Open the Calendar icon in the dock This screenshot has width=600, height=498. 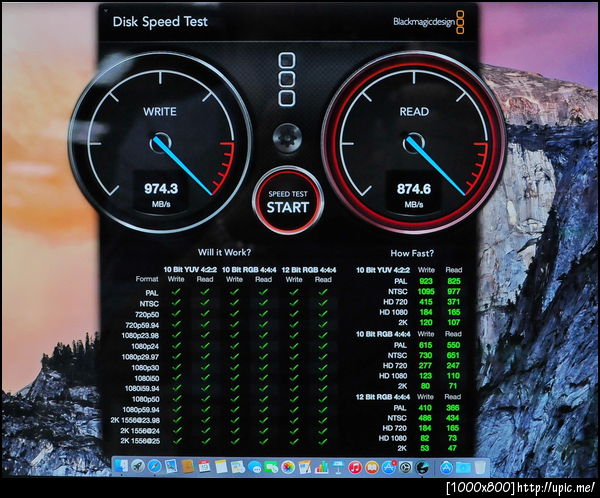click(x=204, y=467)
